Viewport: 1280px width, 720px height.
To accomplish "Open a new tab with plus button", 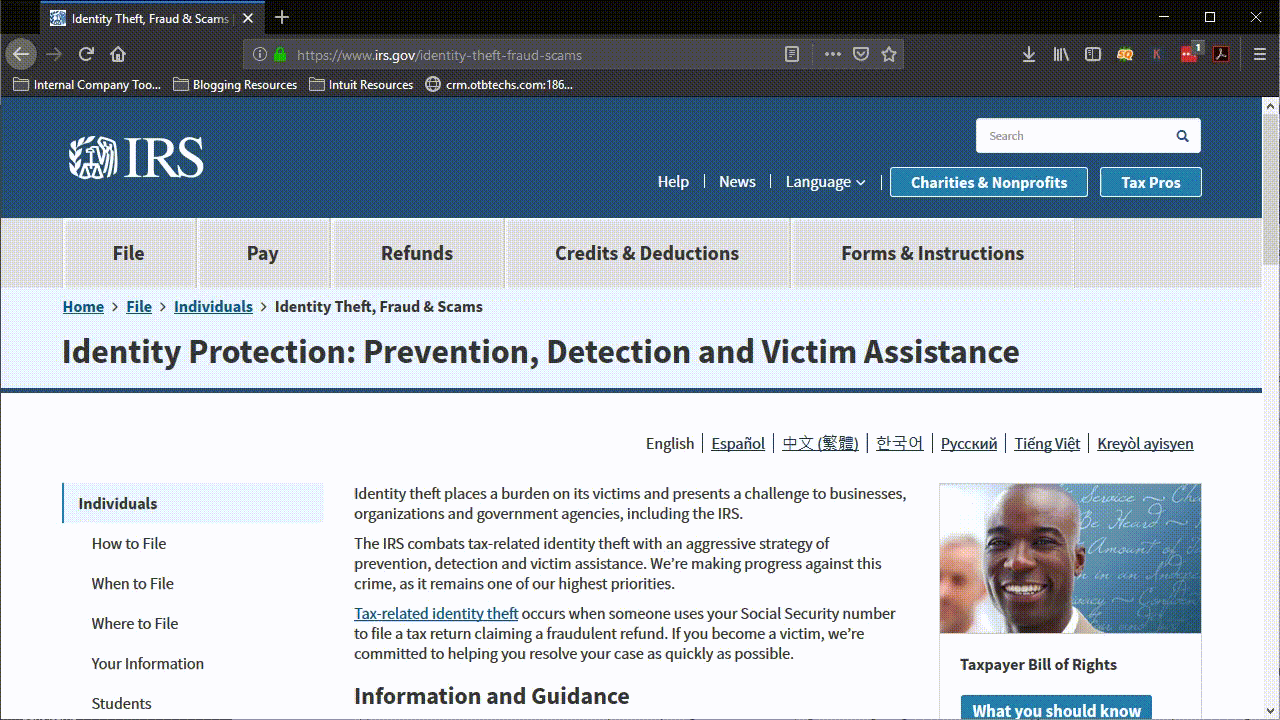I will pyautogui.click(x=282, y=17).
